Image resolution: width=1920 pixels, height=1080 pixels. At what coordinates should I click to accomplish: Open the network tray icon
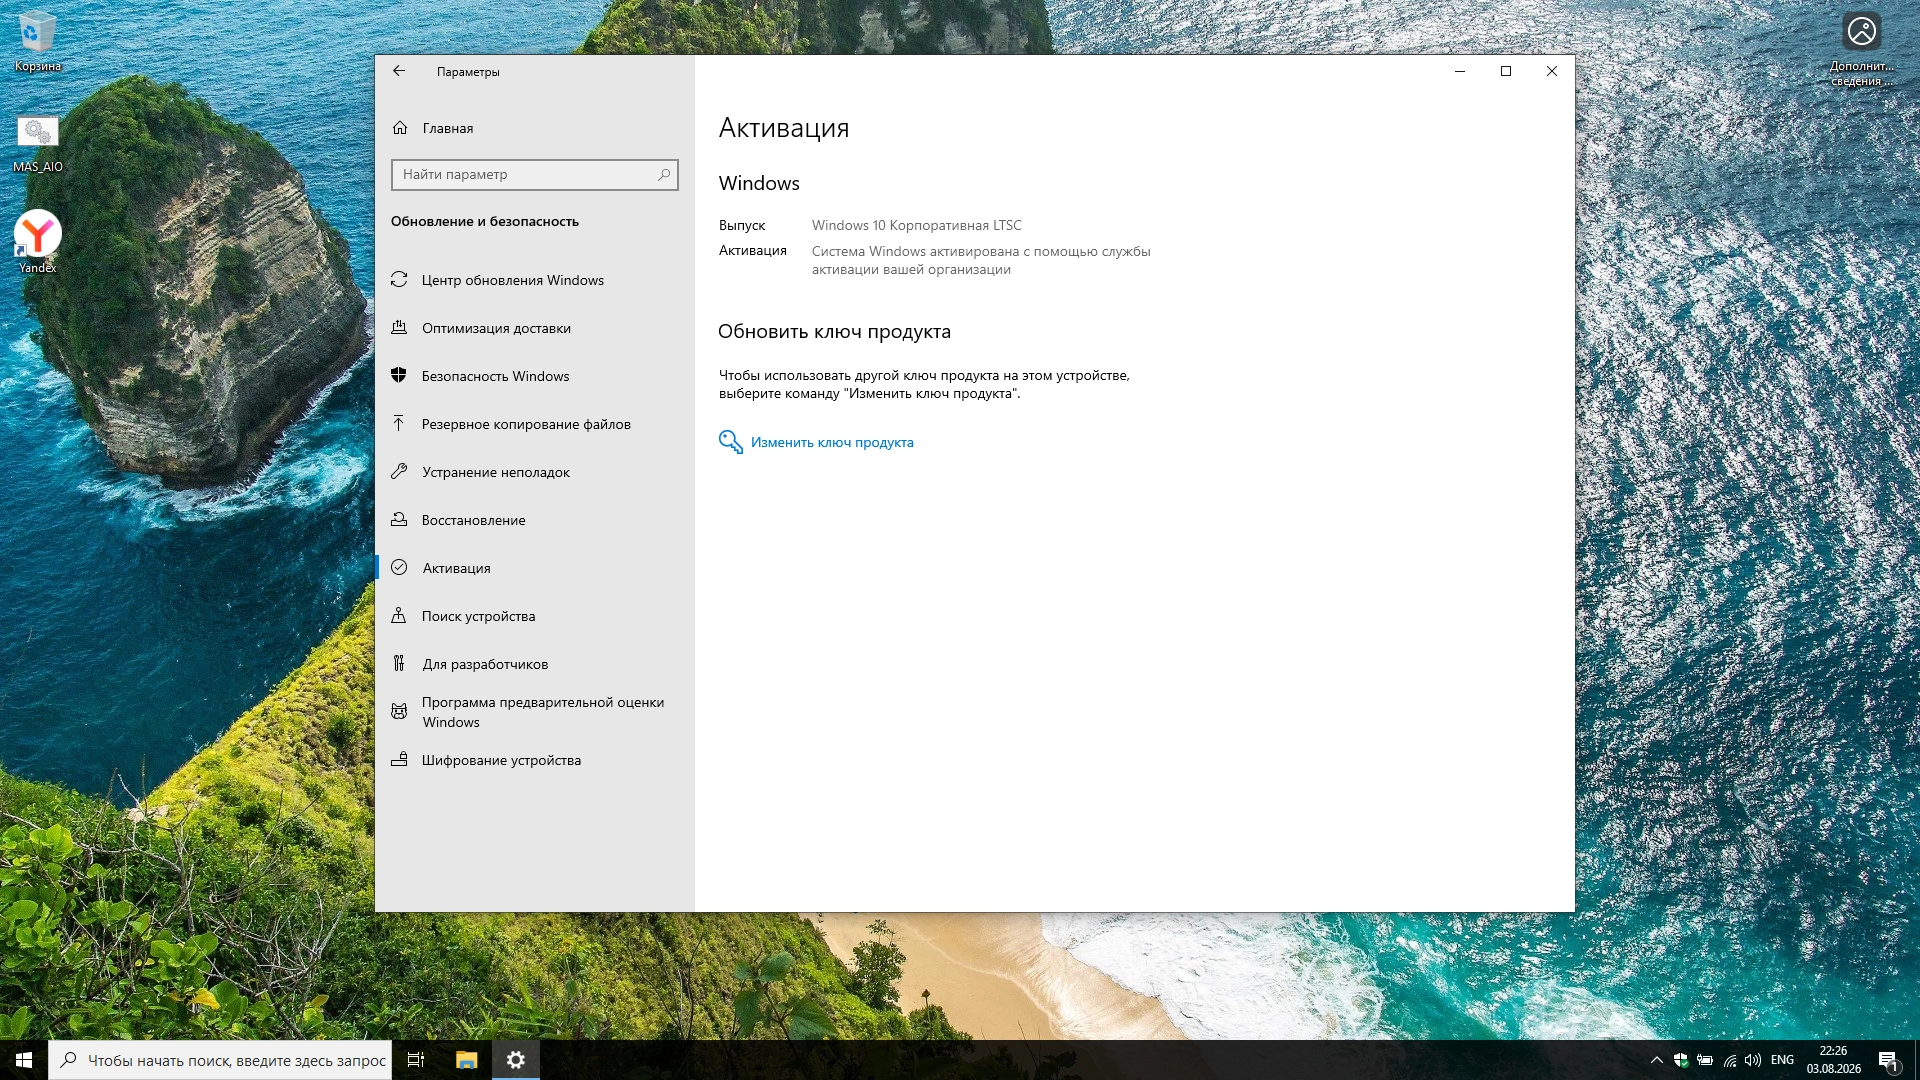pyautogui.click(x=1729, y=1060)
